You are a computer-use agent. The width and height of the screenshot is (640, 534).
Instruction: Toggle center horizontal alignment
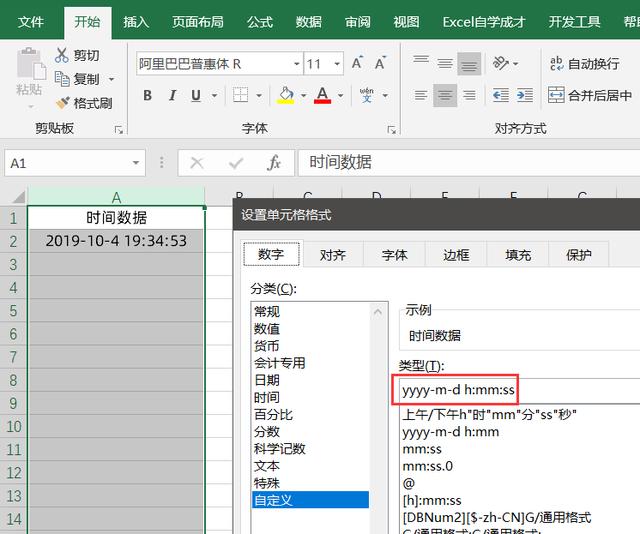(445, 96)
